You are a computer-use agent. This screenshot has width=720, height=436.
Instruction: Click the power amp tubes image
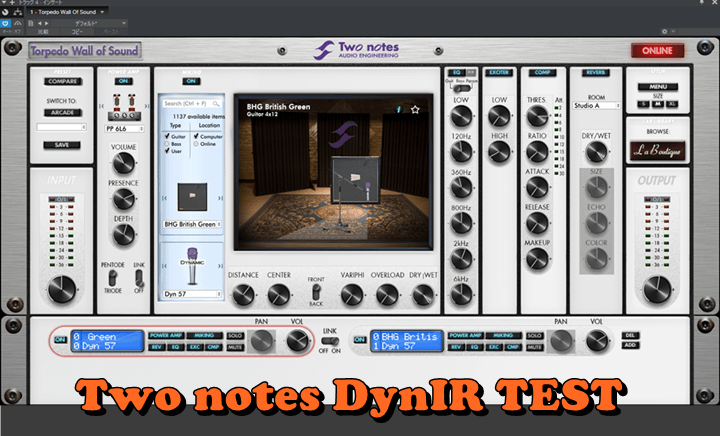(124, 107)
